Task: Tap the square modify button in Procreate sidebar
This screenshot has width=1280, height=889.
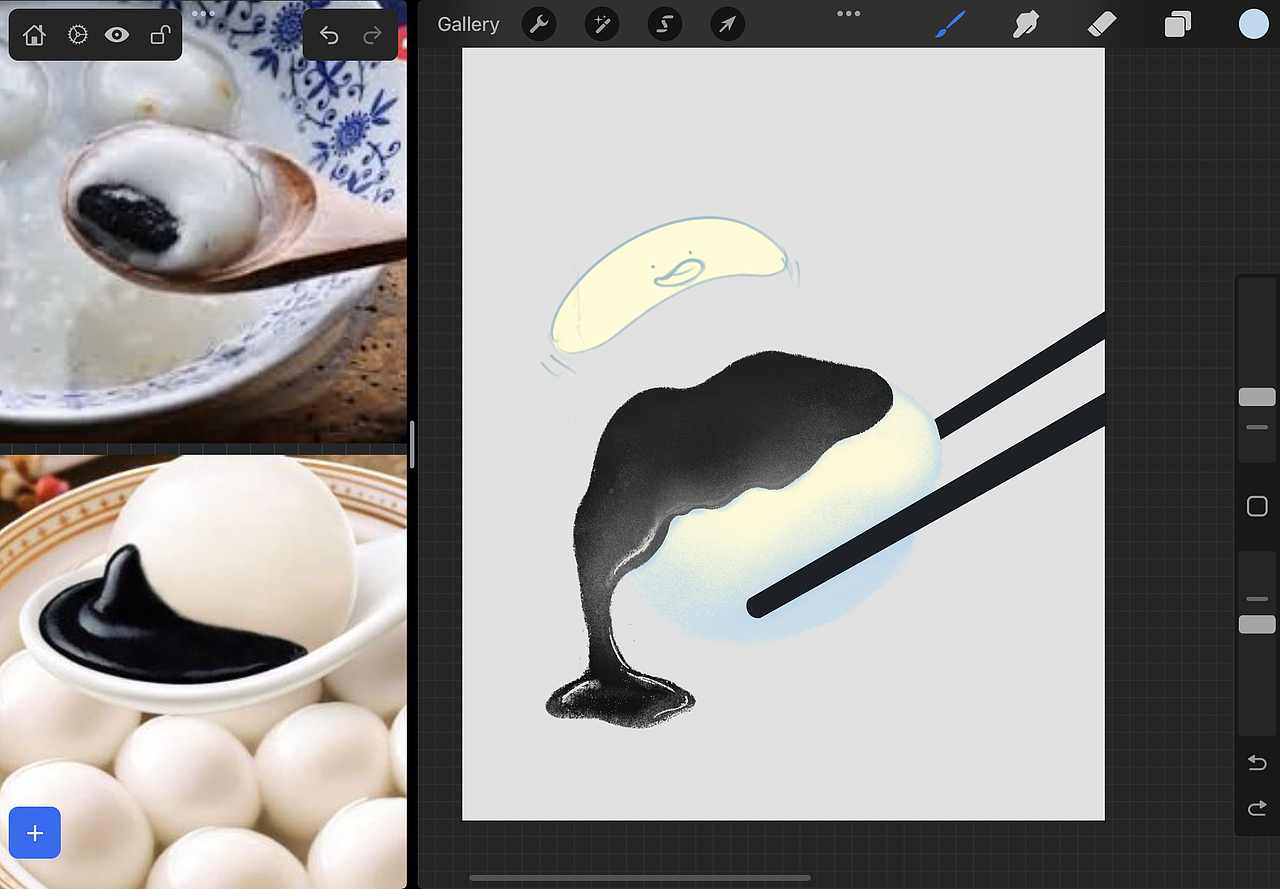Action: coord(1257,506)
